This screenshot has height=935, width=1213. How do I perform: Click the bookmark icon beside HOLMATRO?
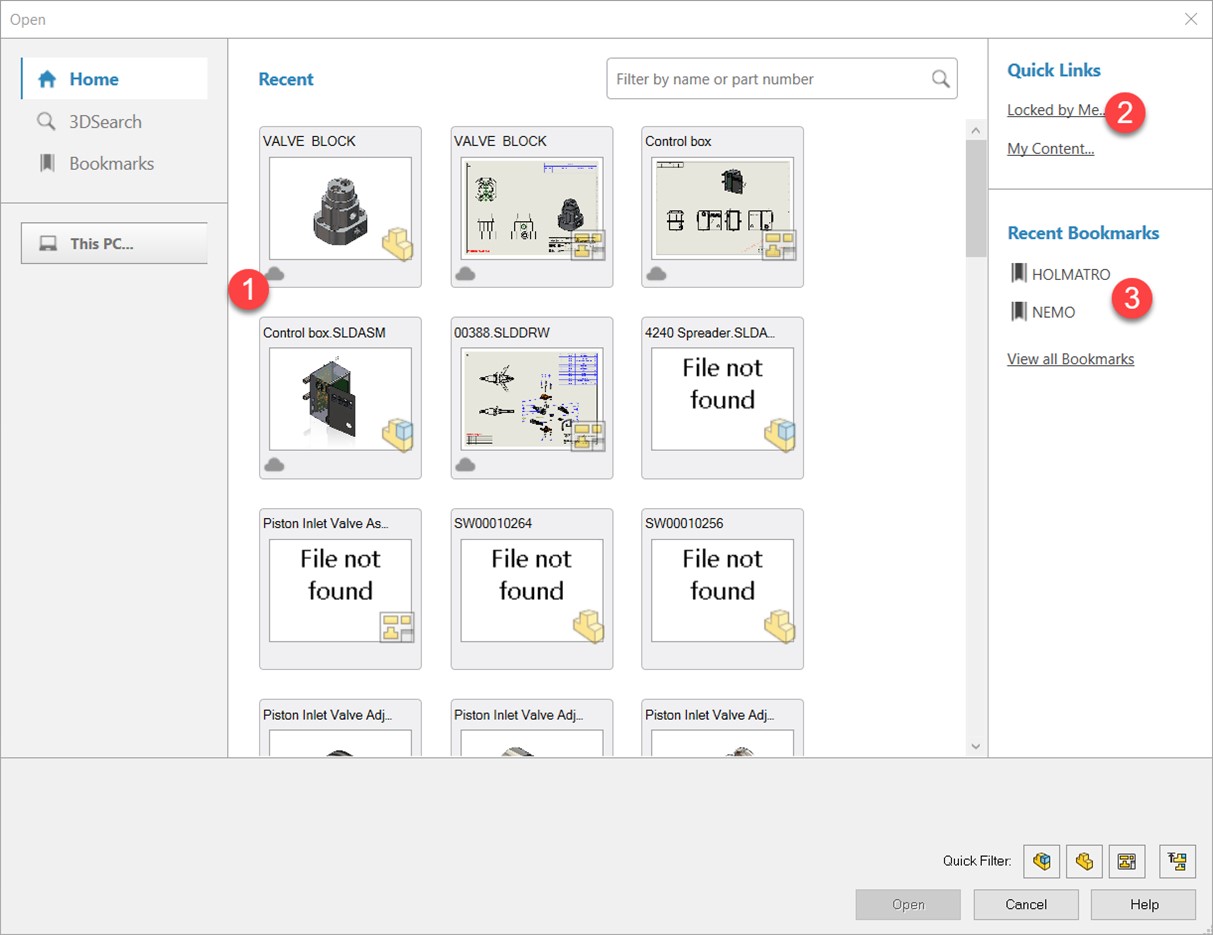click(1018, 273)
